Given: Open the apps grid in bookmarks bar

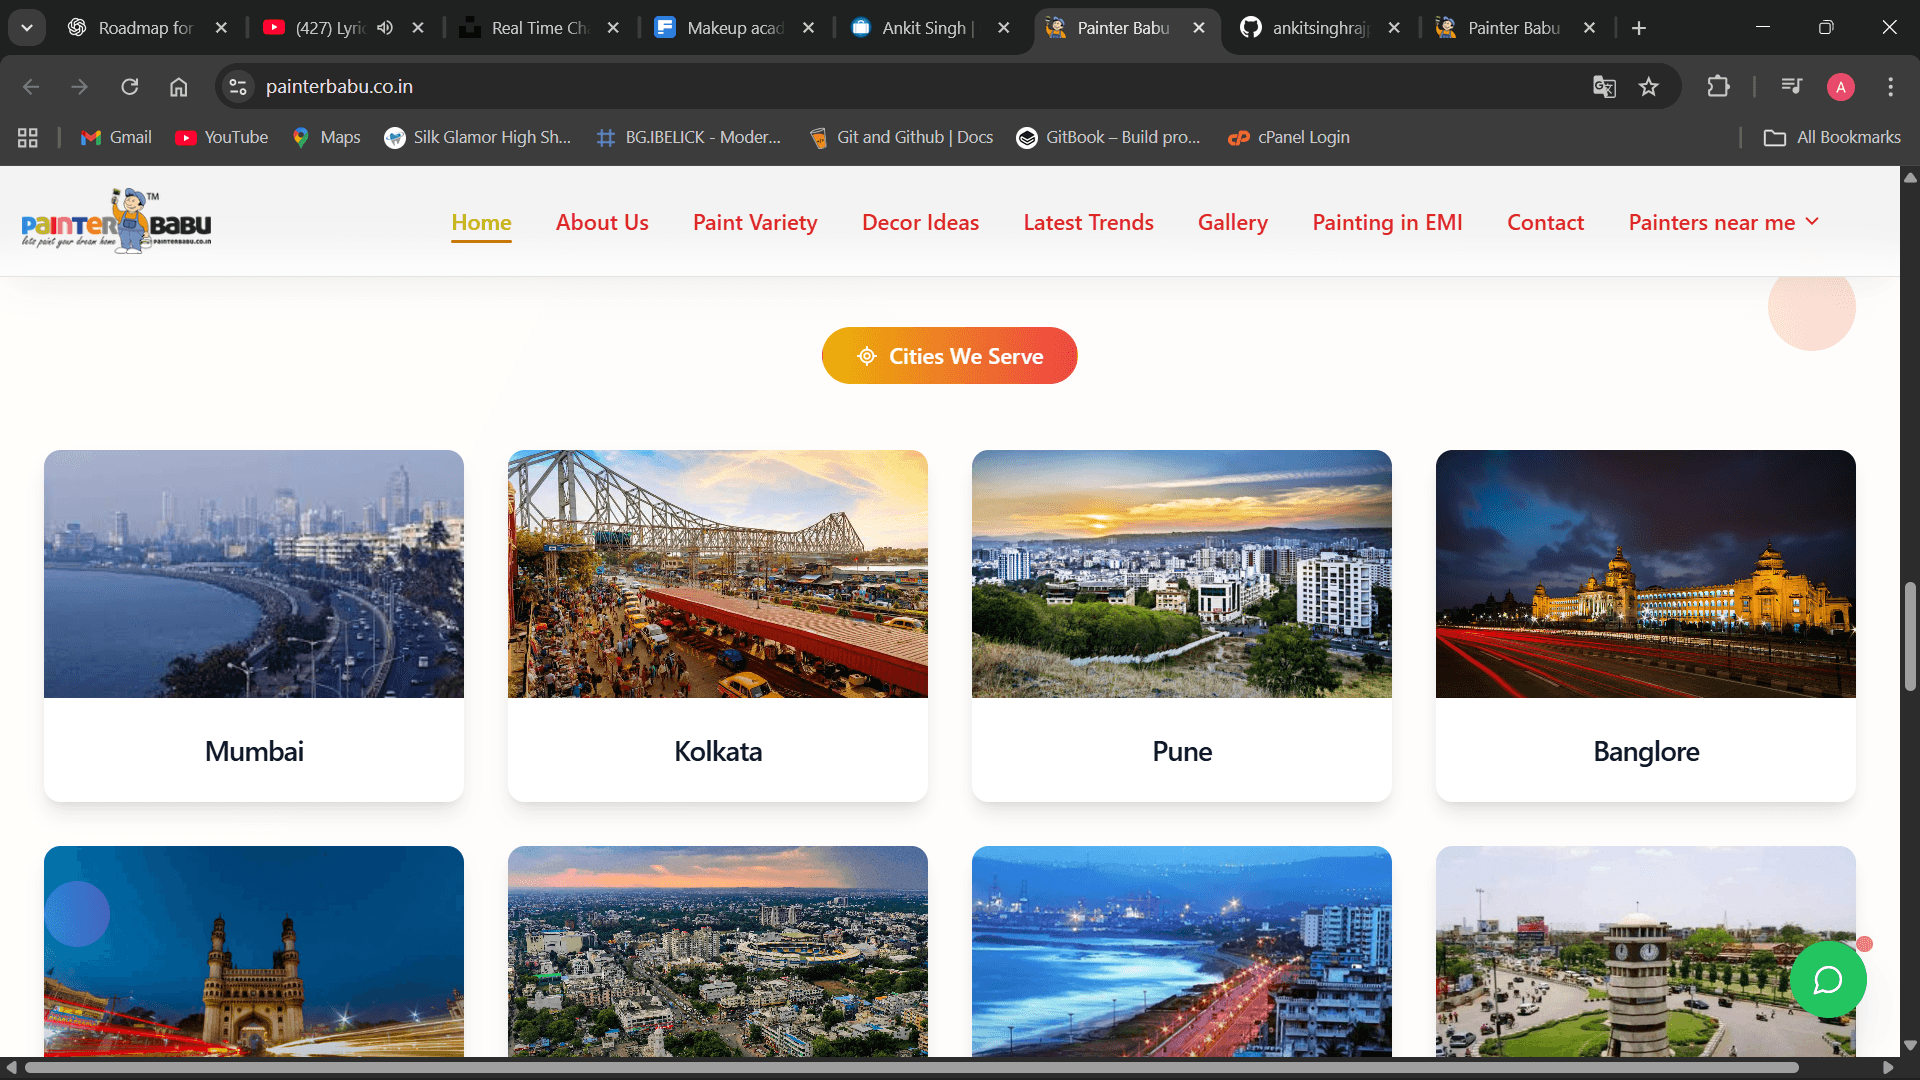Looking at the screenshot, I should click(28, 138).
